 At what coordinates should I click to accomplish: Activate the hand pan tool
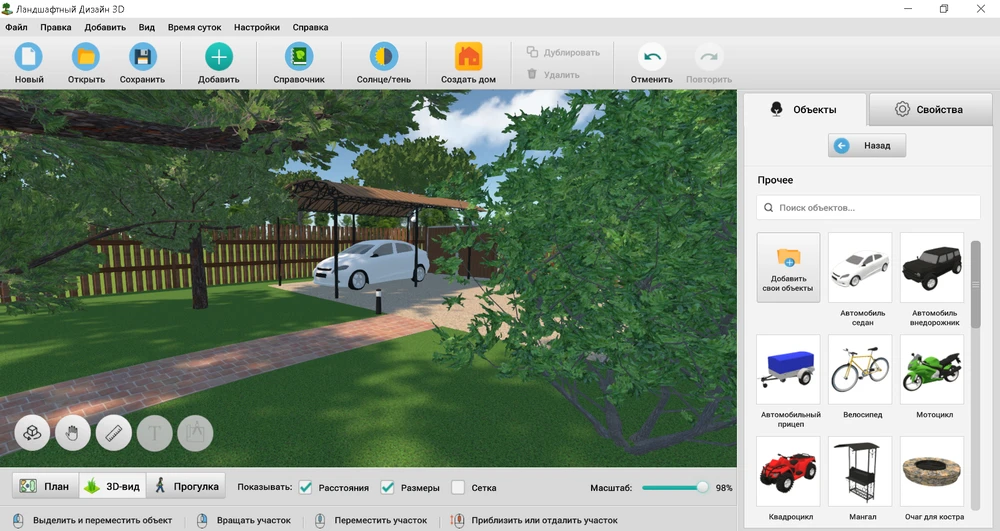tap(73, 433)
